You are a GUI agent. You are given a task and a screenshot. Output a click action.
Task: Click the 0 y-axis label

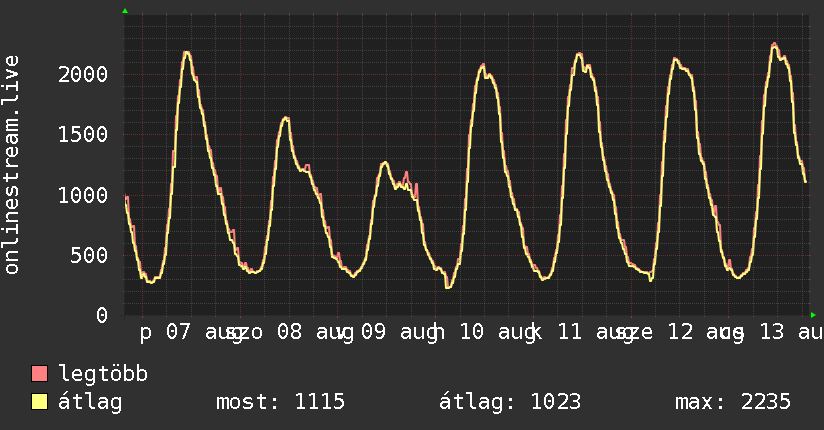(102, 316)
